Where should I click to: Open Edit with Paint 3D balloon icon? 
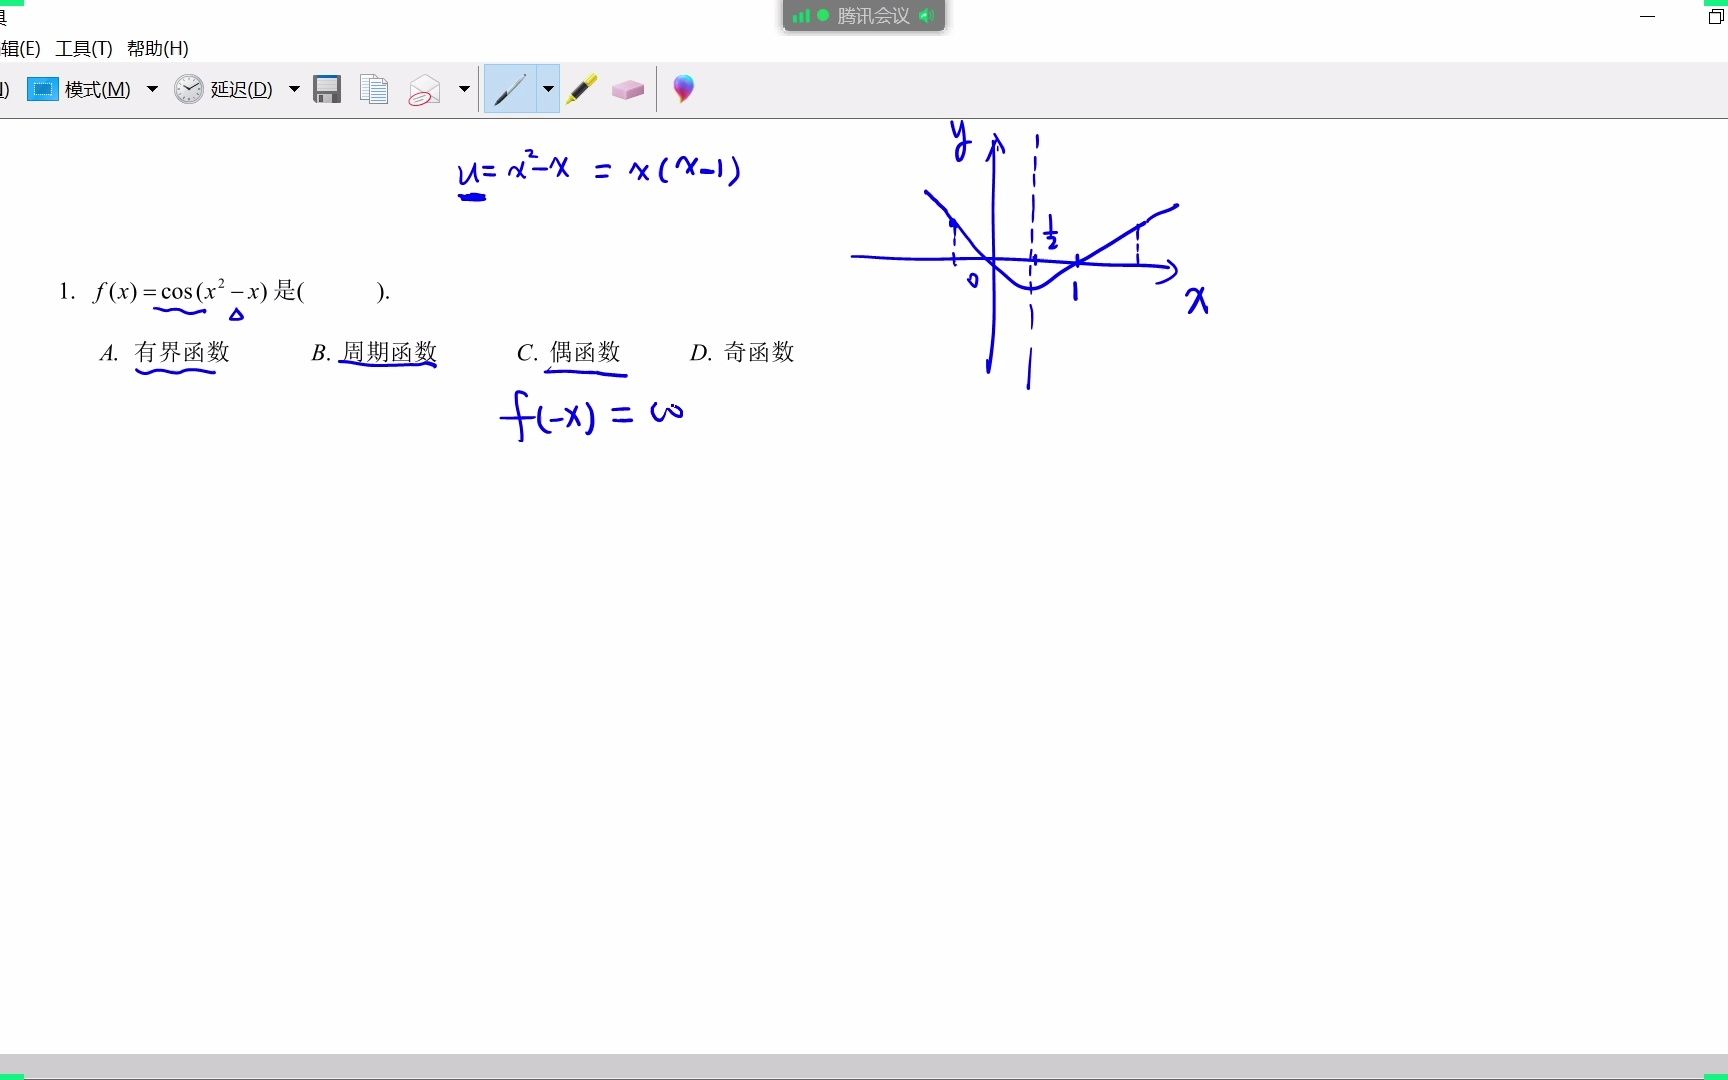(683, 89)
